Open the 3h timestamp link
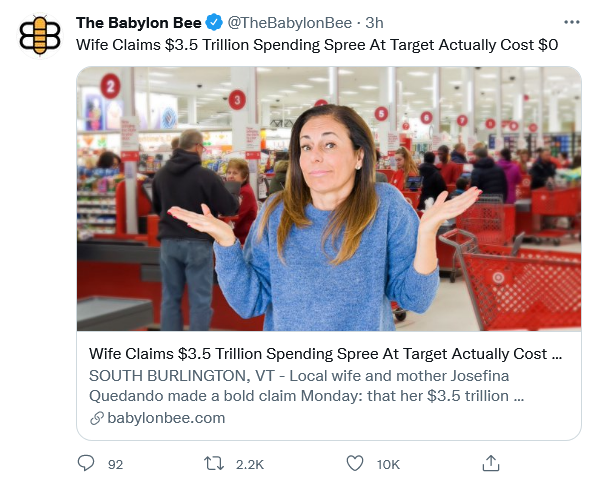This screenshot has width=598, height=484. (374, 23)
